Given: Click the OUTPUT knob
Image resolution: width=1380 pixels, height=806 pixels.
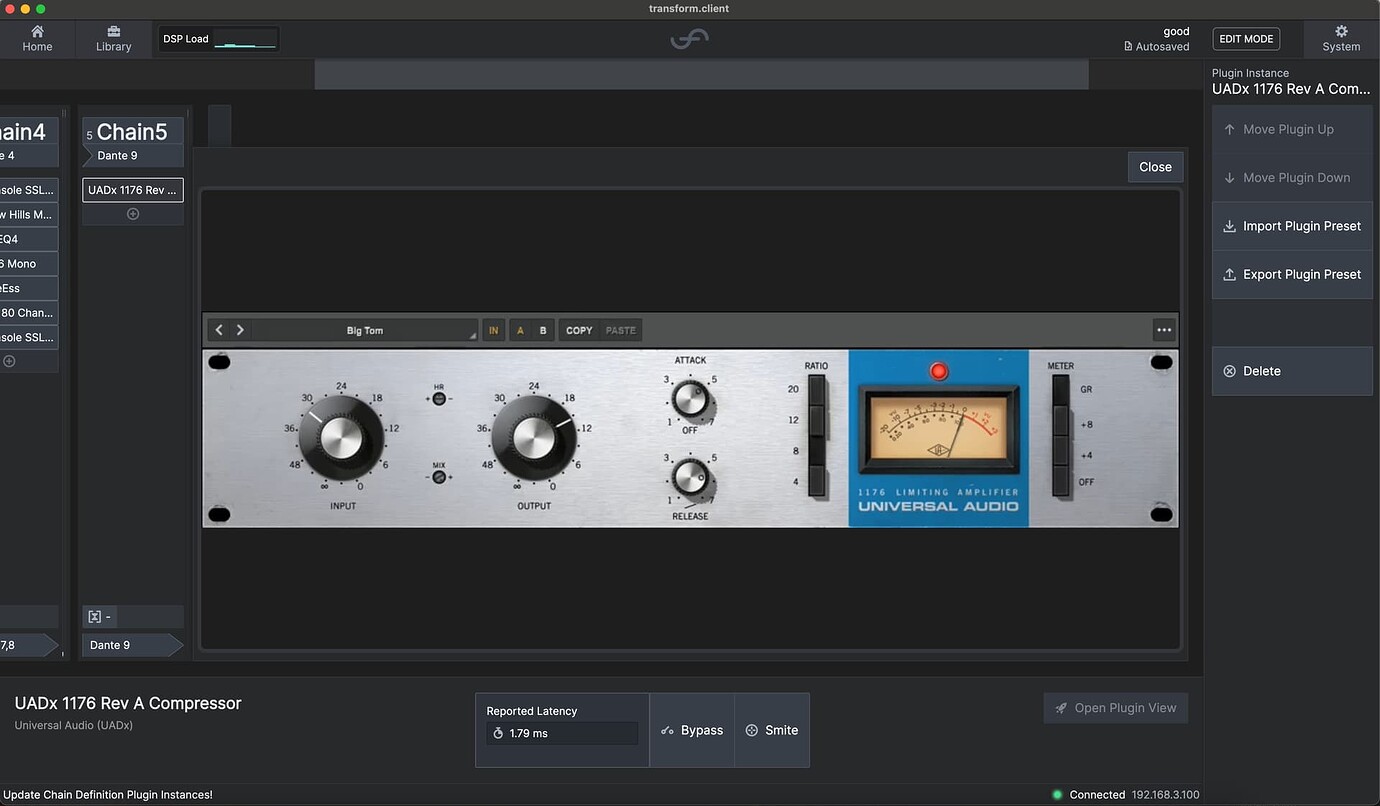Looking at the screenshot, I should coord(533,439).
